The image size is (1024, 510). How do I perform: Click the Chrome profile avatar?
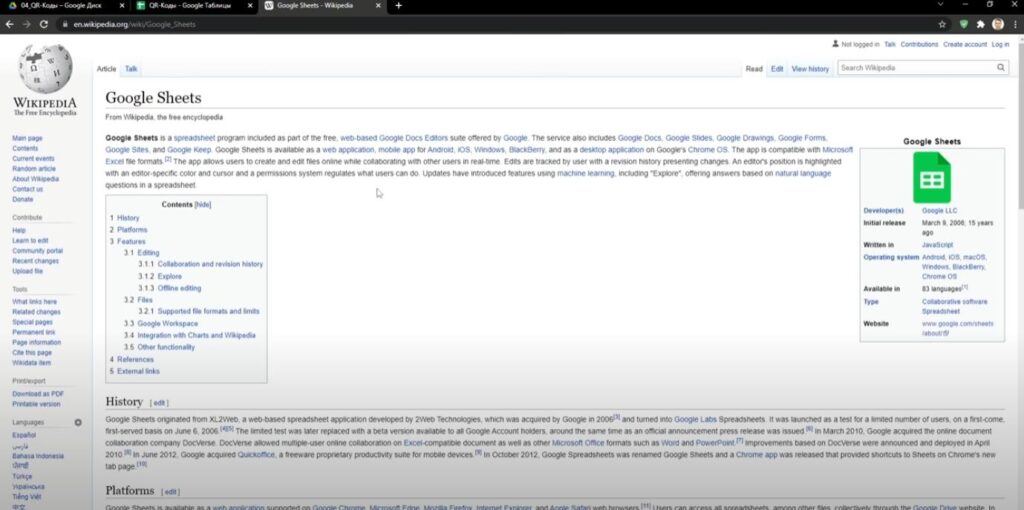998,23
